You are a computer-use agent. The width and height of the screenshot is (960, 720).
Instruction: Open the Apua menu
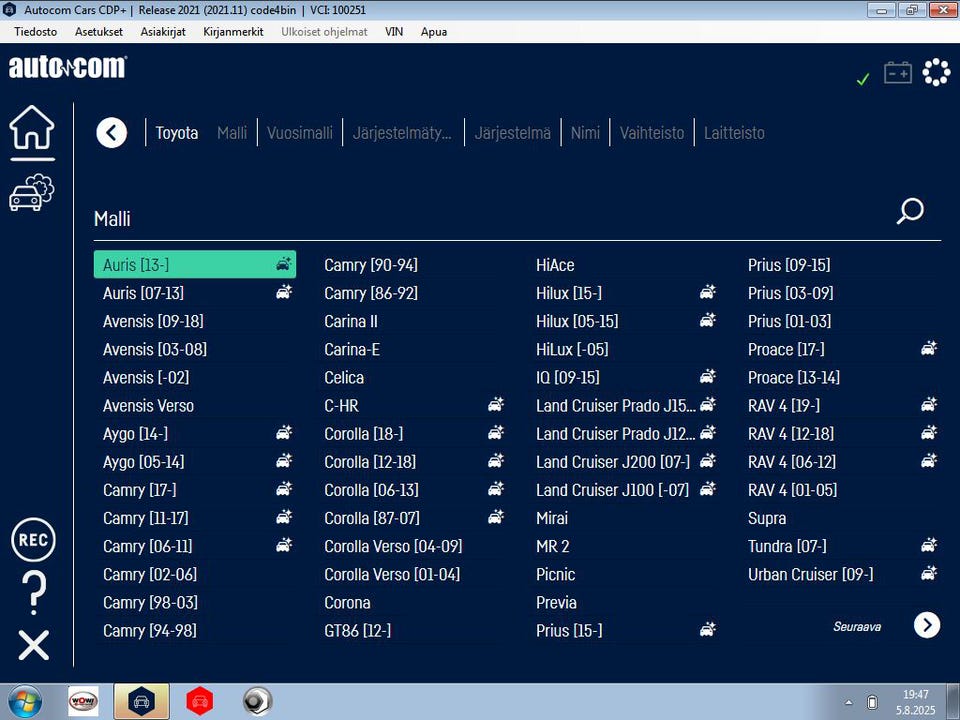click(x=433, y=32)
